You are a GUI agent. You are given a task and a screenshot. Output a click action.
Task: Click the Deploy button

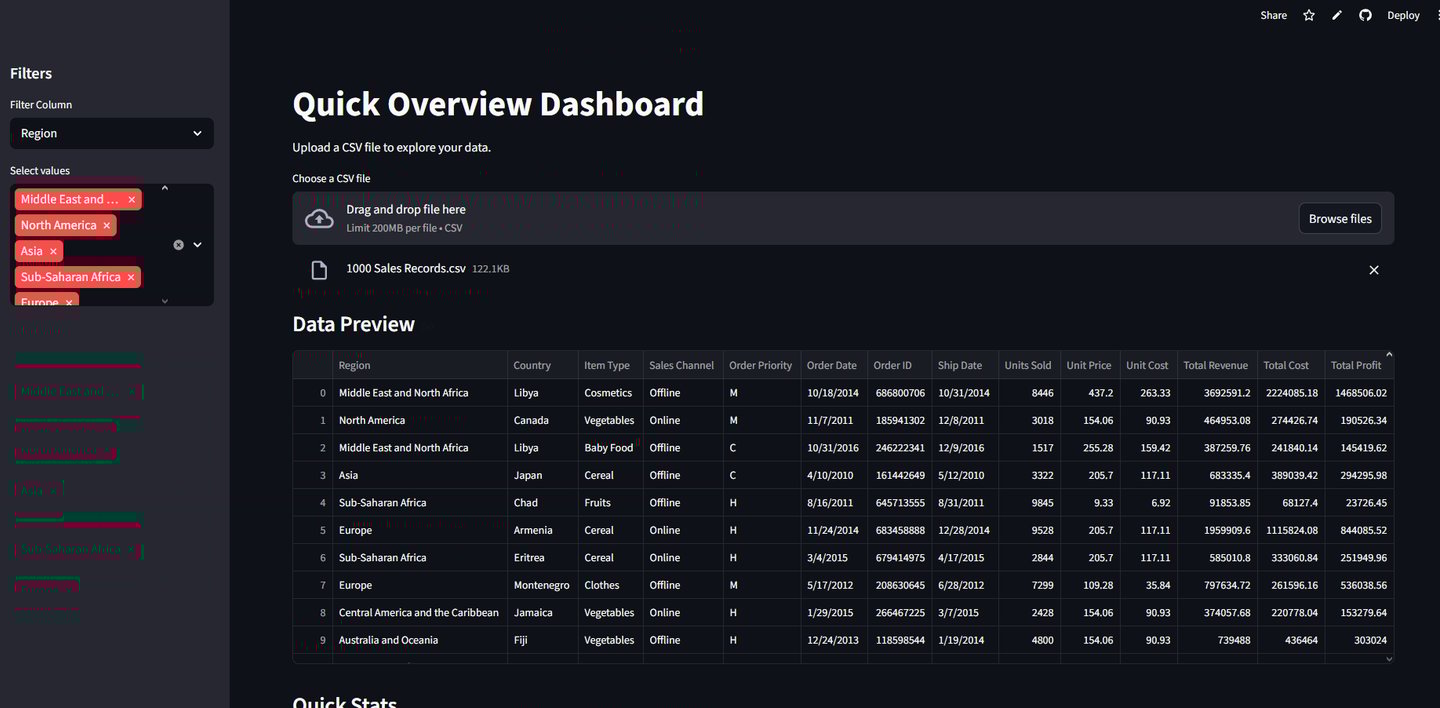1403,15
